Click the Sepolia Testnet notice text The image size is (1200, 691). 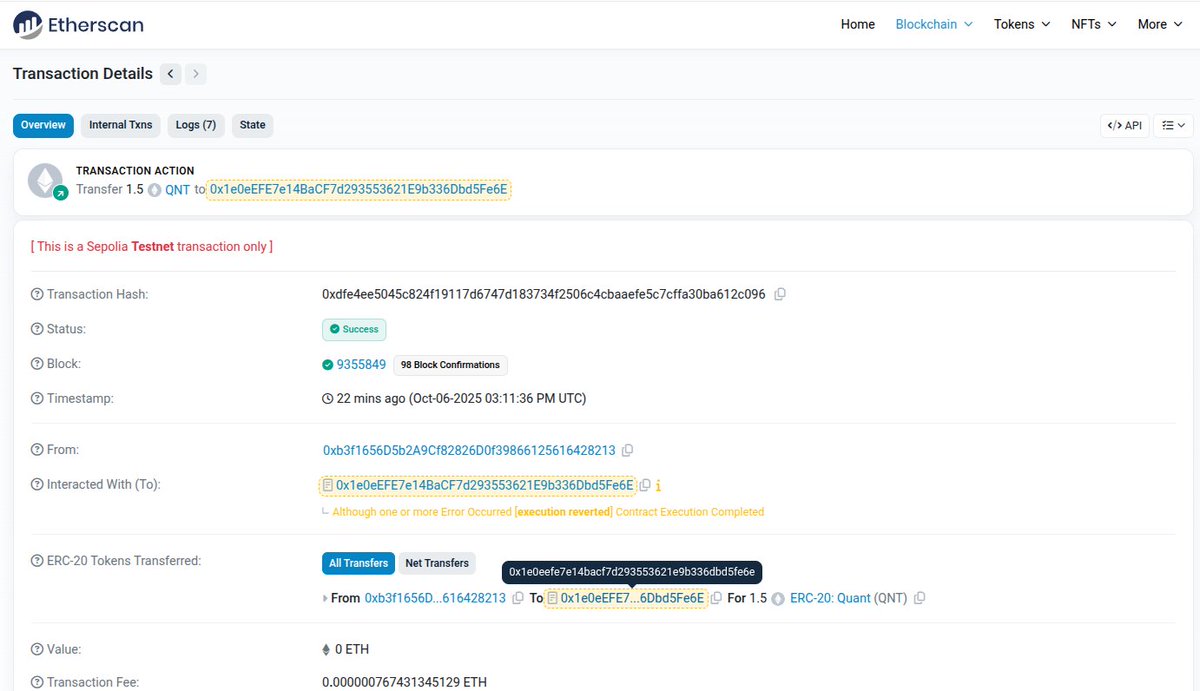(152, 246)
